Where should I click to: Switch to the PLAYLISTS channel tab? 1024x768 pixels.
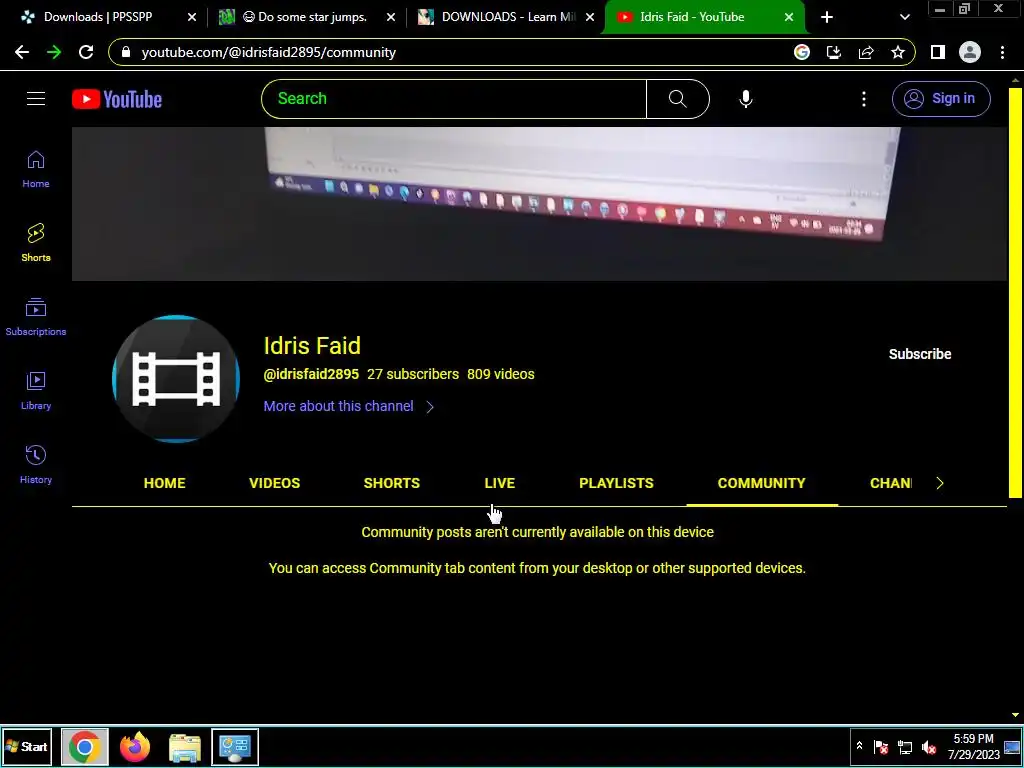(616, 483)
